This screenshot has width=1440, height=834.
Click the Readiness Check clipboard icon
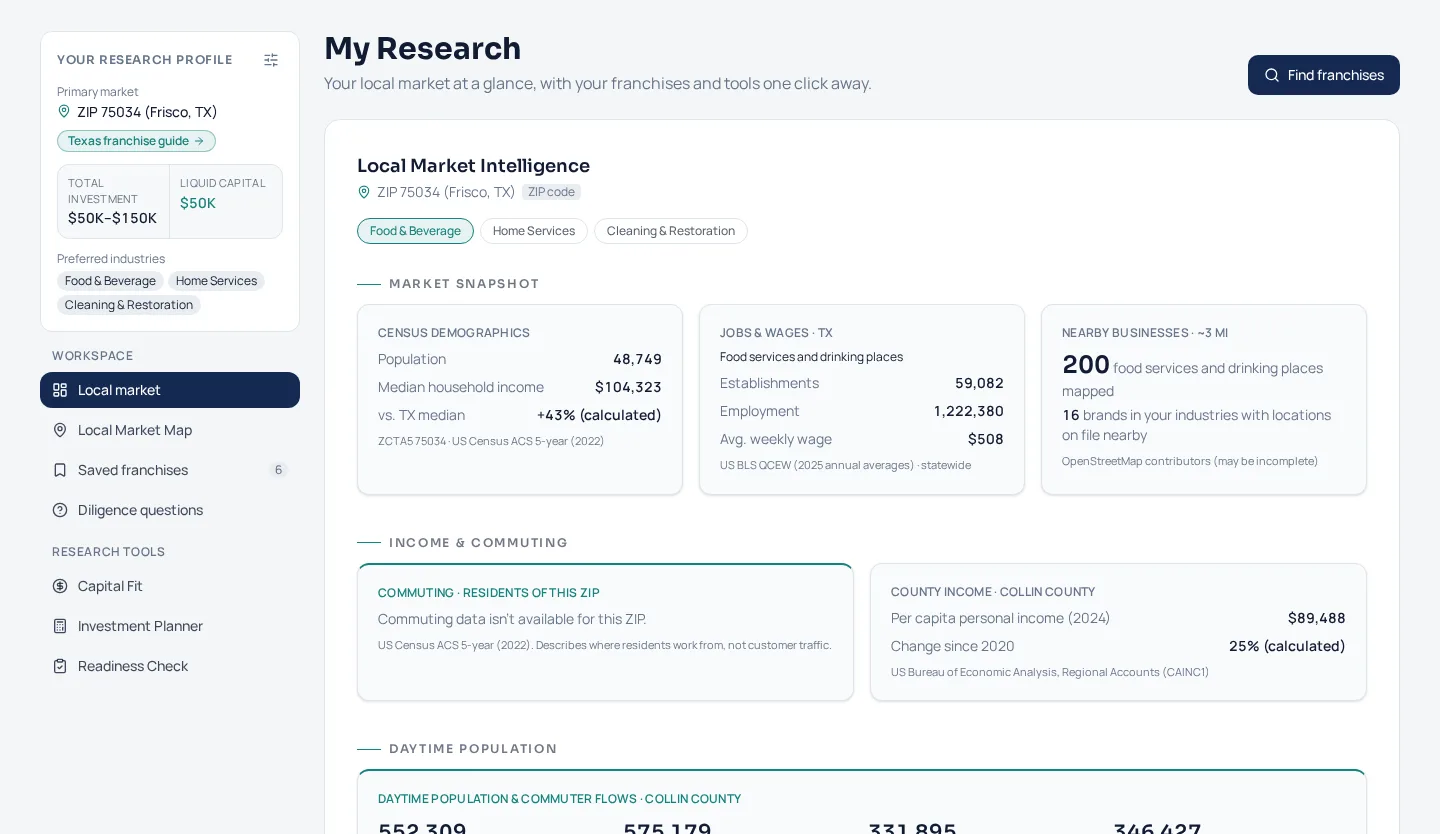[x=60, y=666]
